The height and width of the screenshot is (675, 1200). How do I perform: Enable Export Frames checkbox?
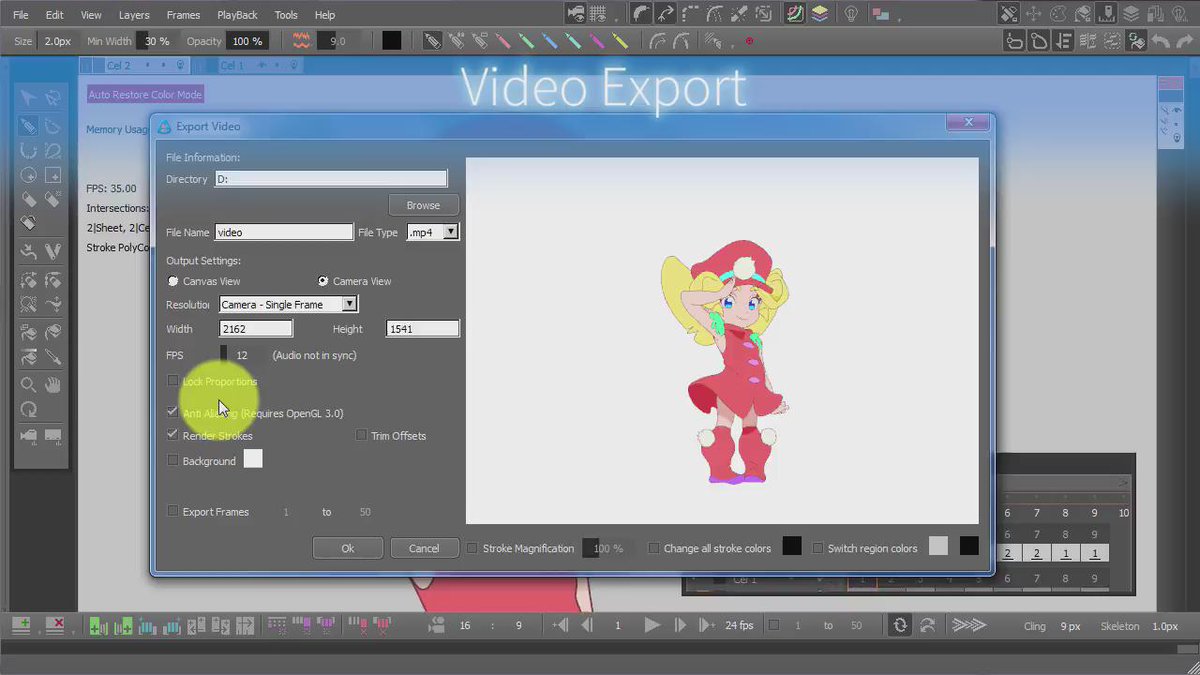[x=173, y=511]
